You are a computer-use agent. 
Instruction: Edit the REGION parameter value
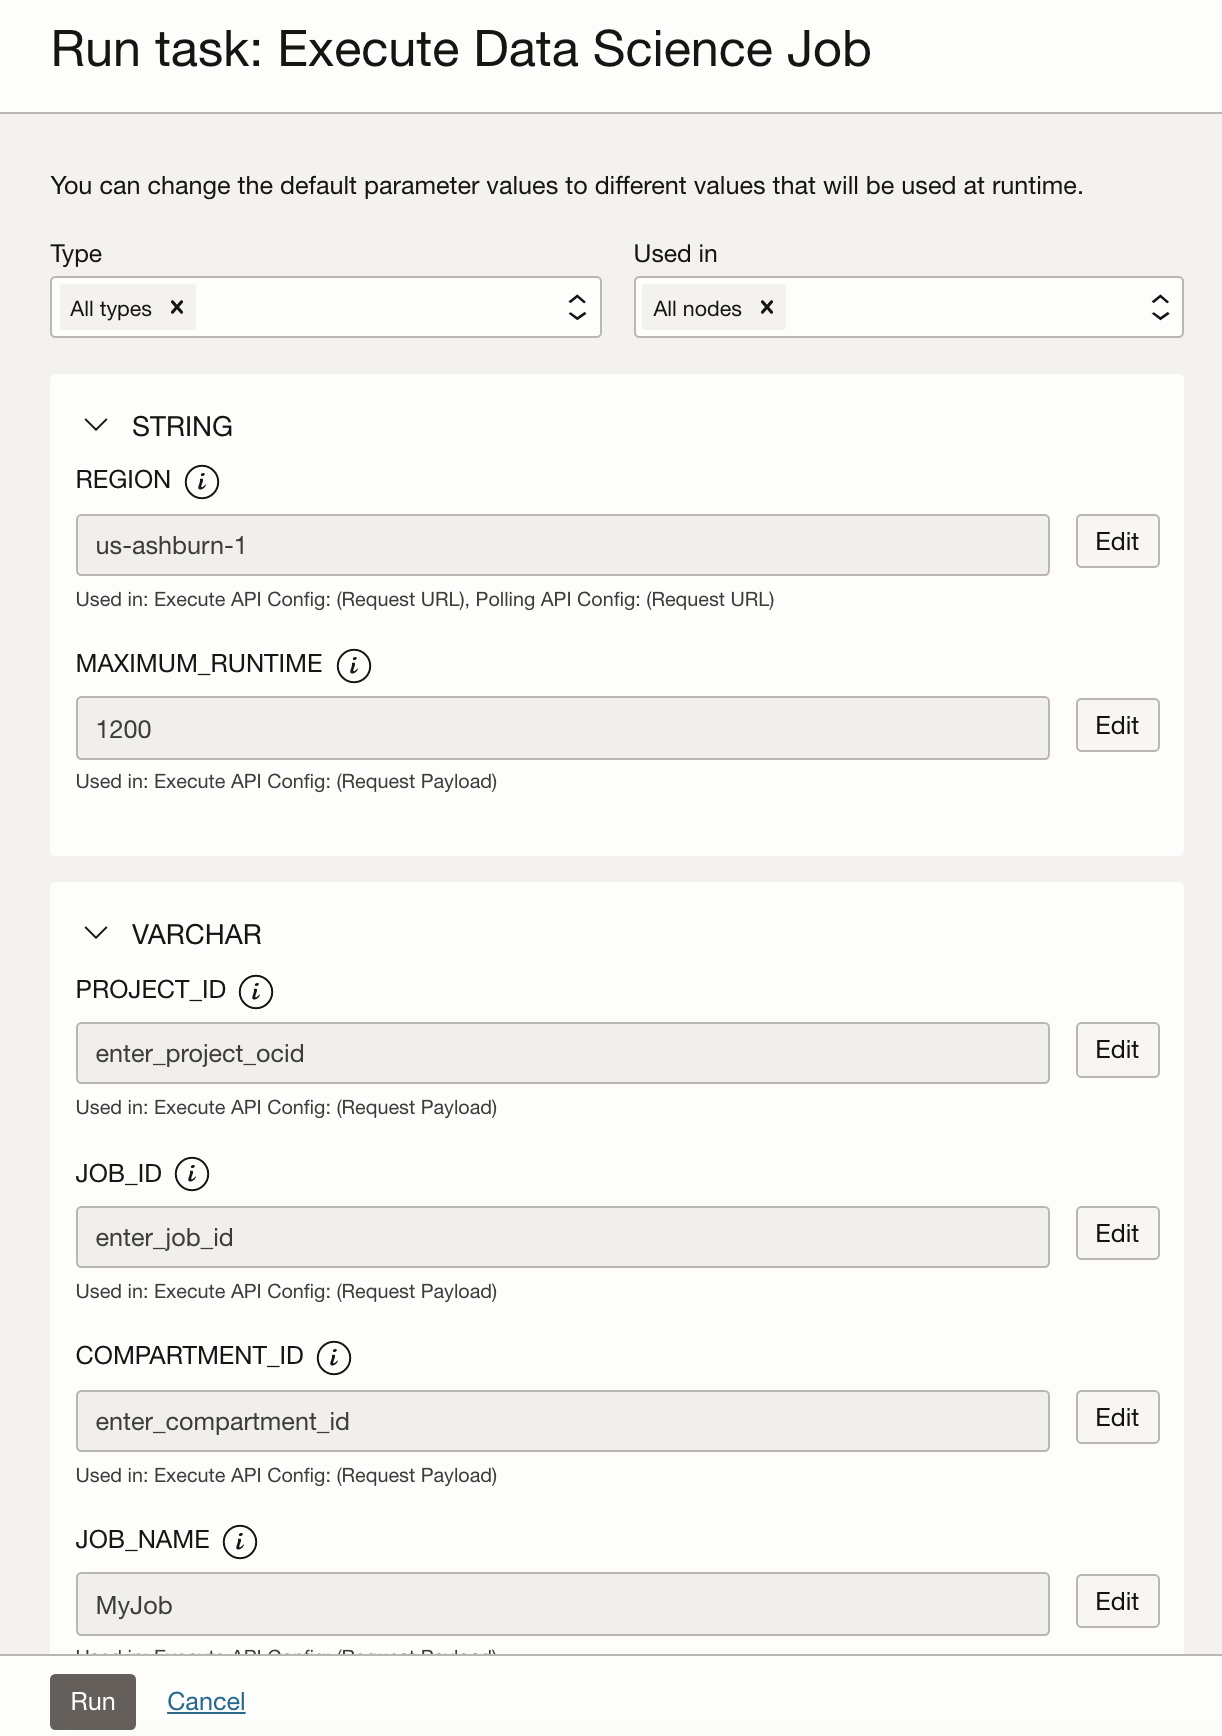(x=1117, y=541)
